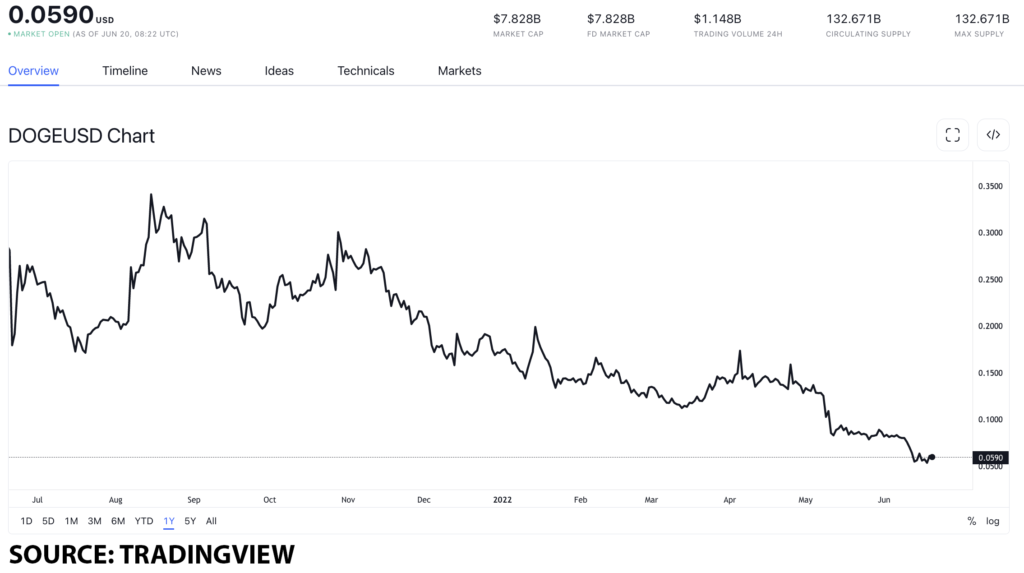Click the 132.671B circulating supply value
Image resolution: width=1024 pixels, height=573 pixels.
coord(853,19)
